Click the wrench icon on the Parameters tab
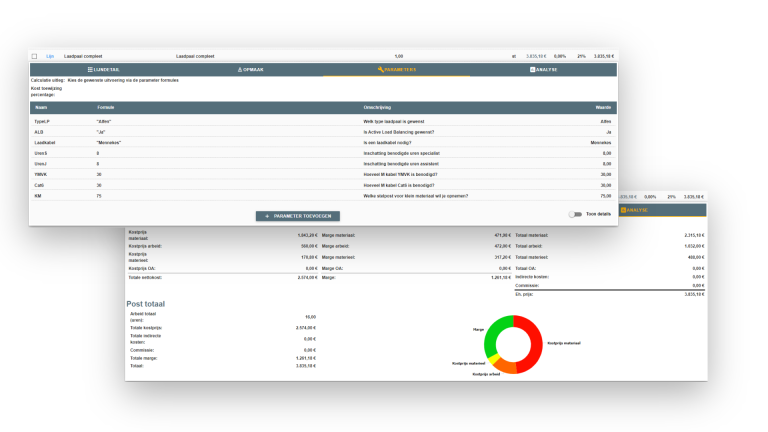The width and height of the screenshot is (768, 432). click(381, 70)
